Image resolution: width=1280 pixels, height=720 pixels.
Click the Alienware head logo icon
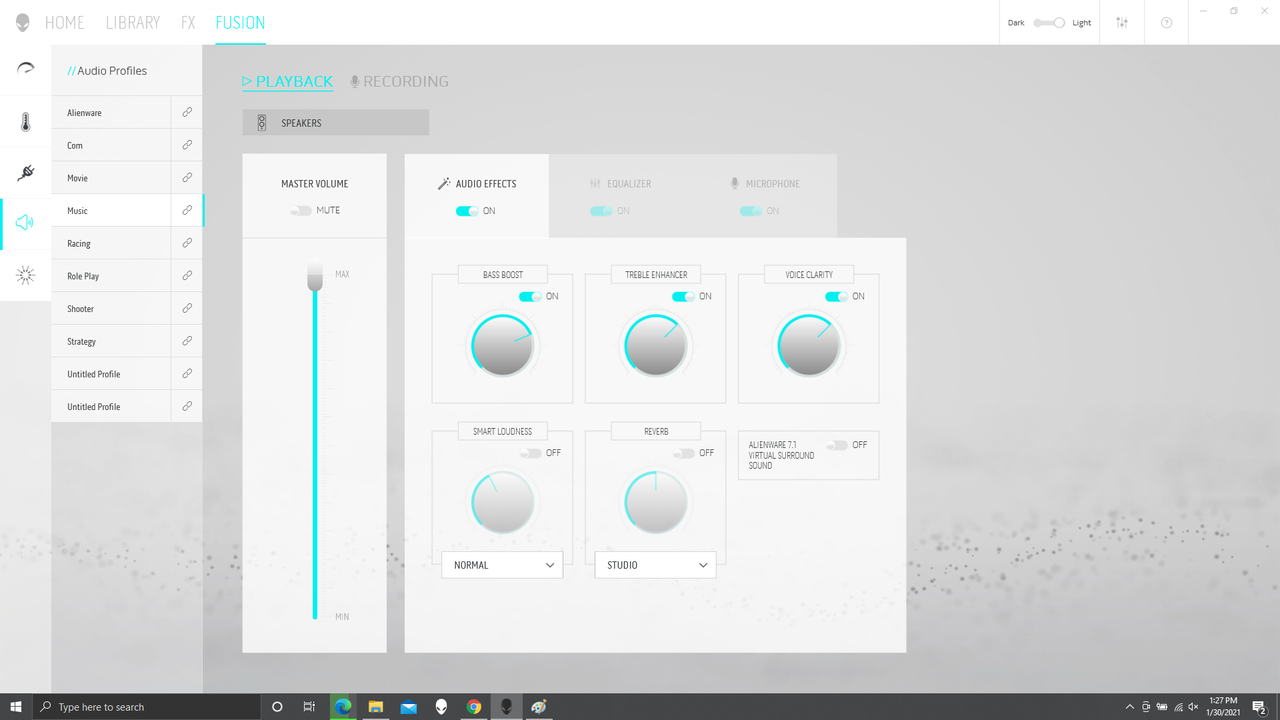point(22,22)
